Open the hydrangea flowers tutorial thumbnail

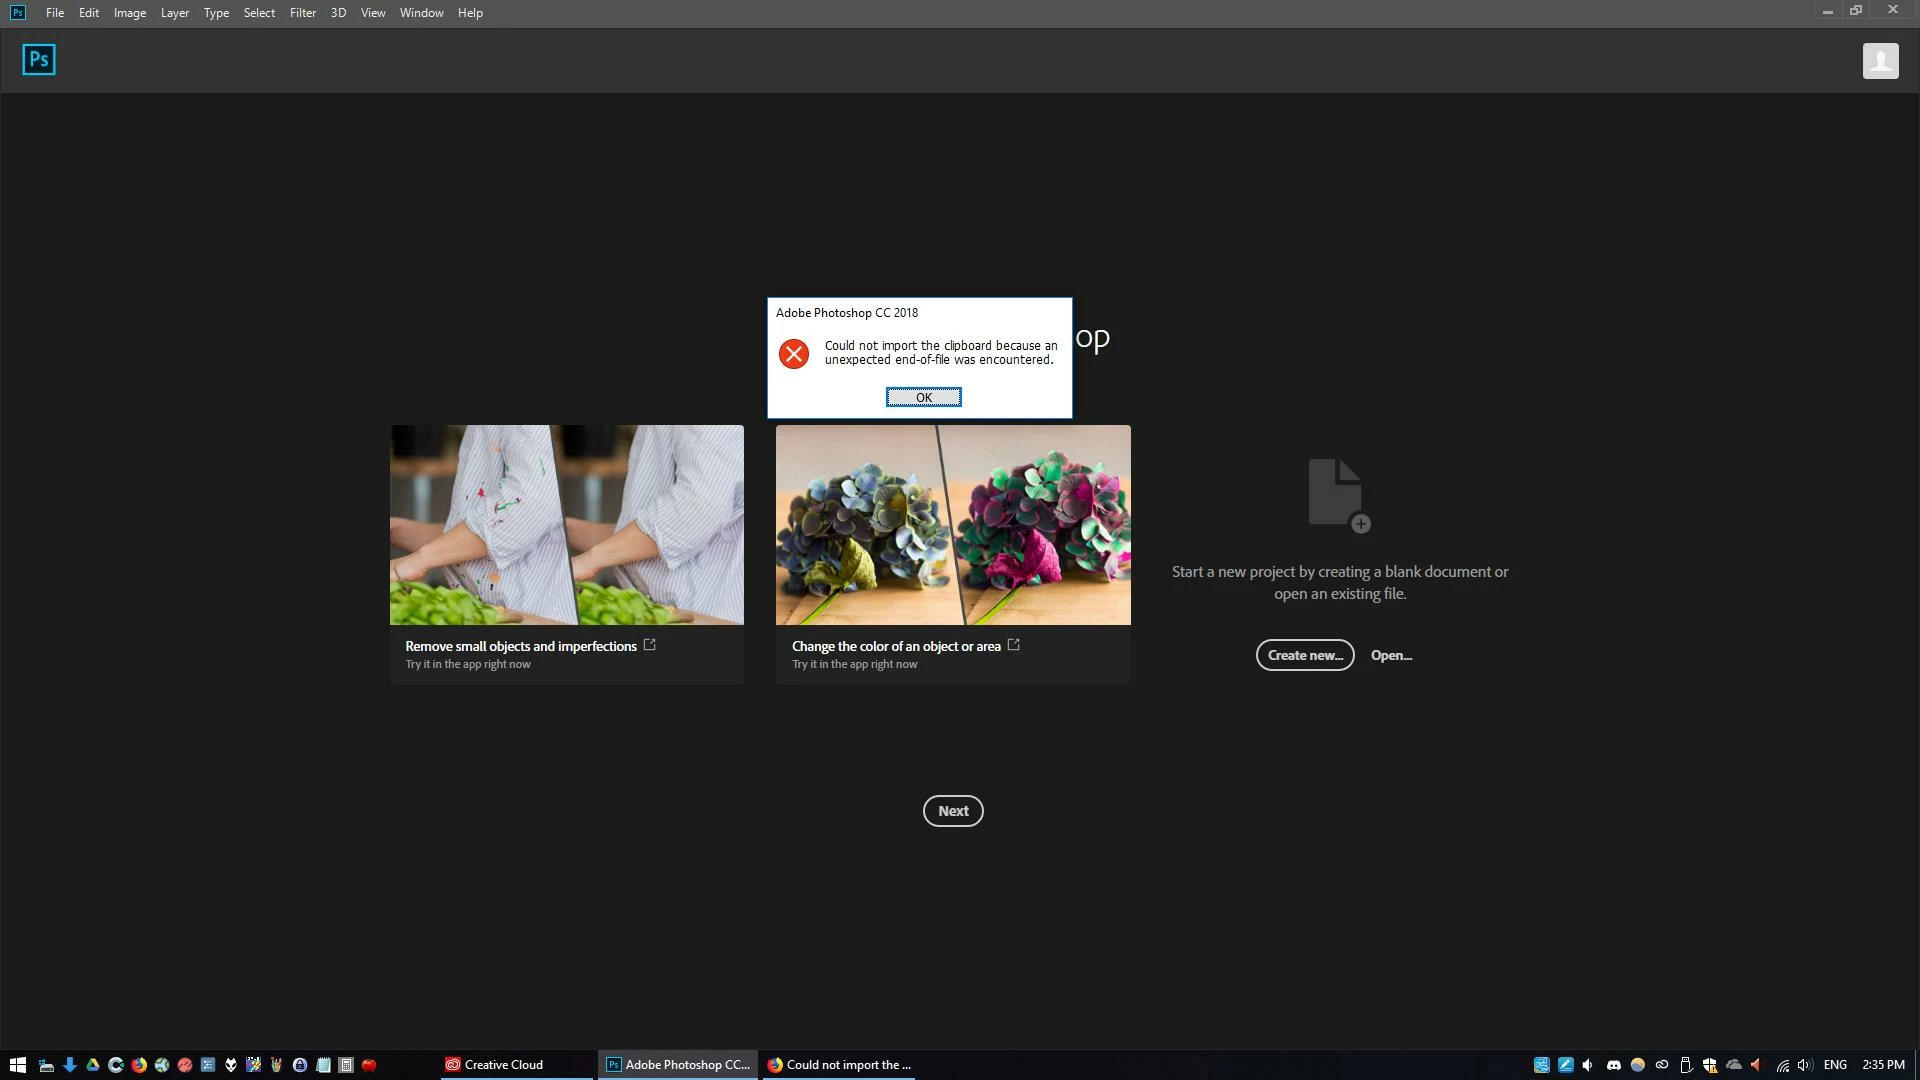pyautogui.click(x=953, y=525)
